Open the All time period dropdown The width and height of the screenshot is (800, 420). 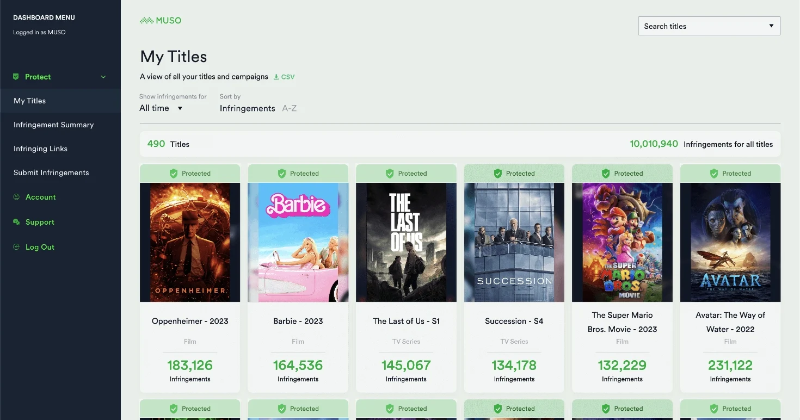[161, 108]
